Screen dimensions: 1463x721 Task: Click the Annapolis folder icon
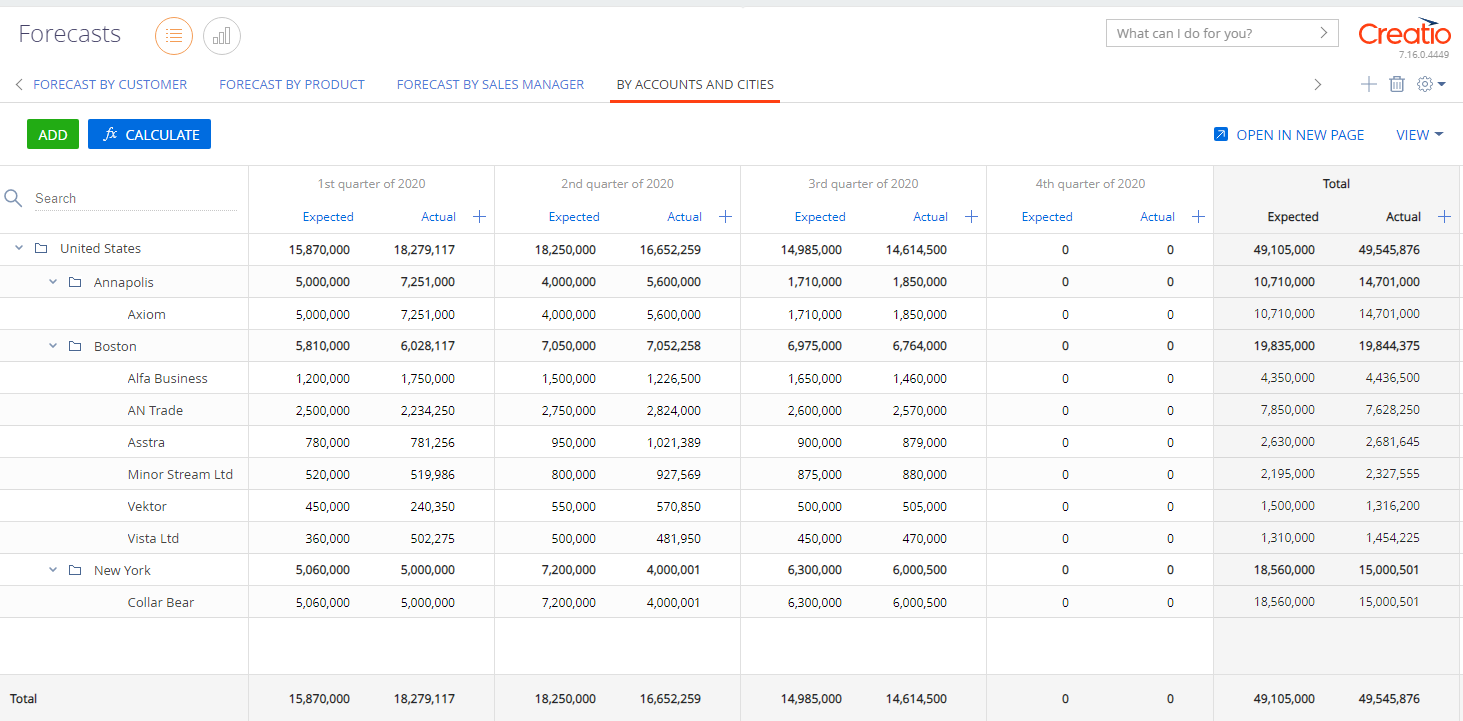tap(75, 282)
